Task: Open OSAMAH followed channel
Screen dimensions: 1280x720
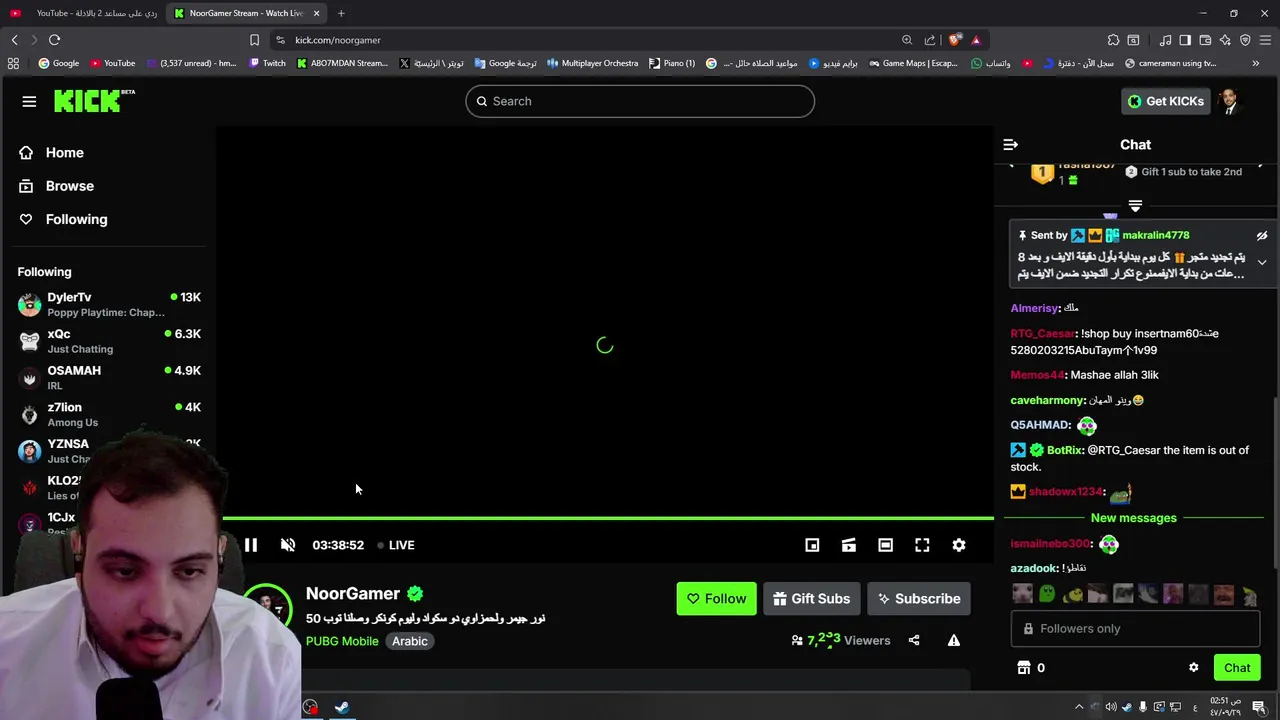Action: 109,377
